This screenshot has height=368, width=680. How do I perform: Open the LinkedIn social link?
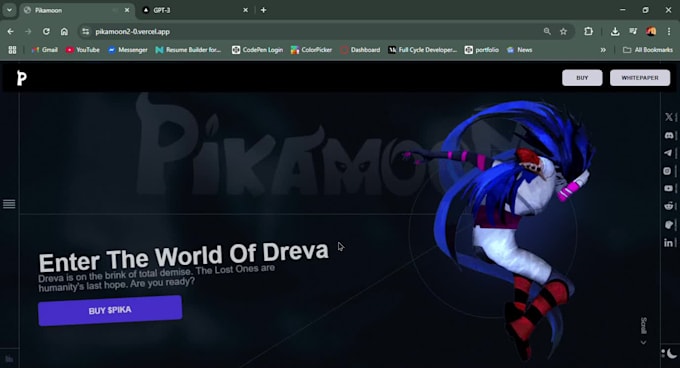(668, 243)
